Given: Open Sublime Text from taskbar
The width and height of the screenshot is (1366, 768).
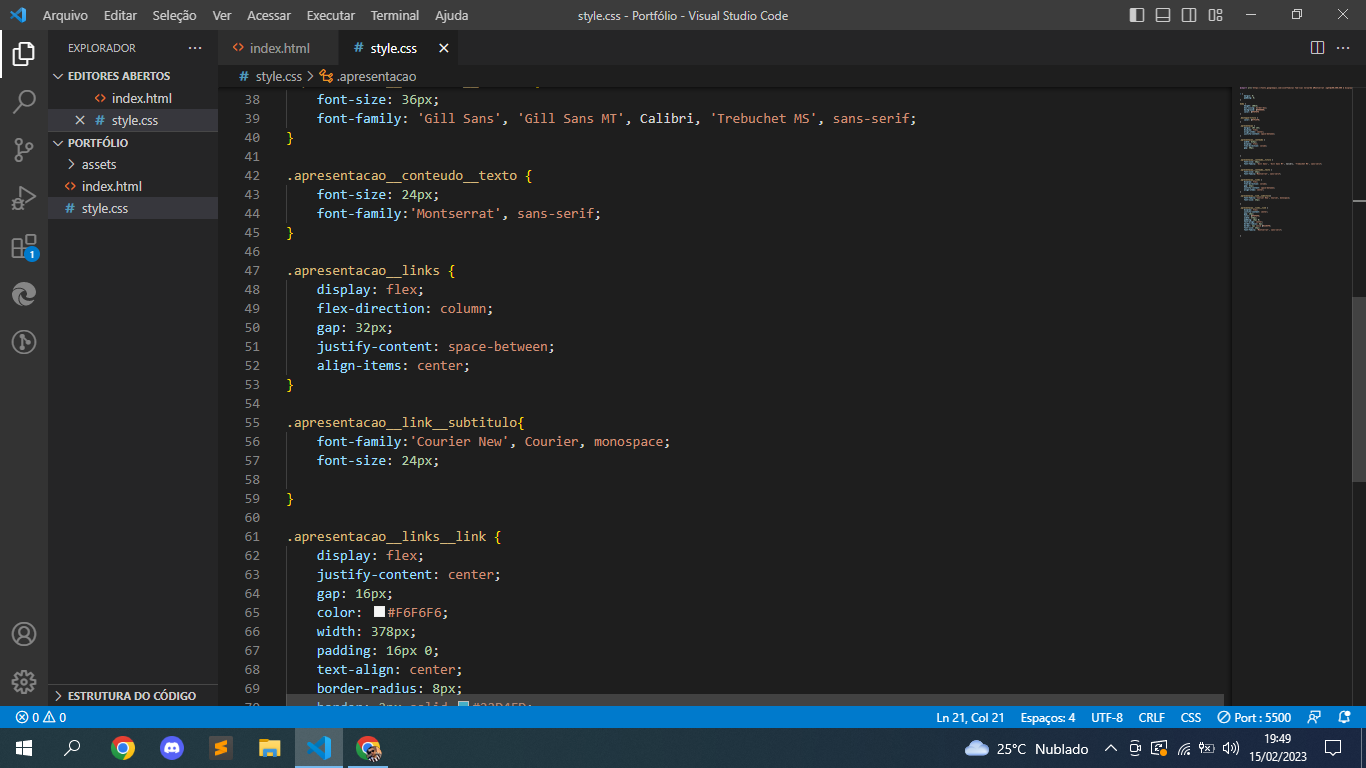Looking at the screenshot, I should (x=221, y=748).
